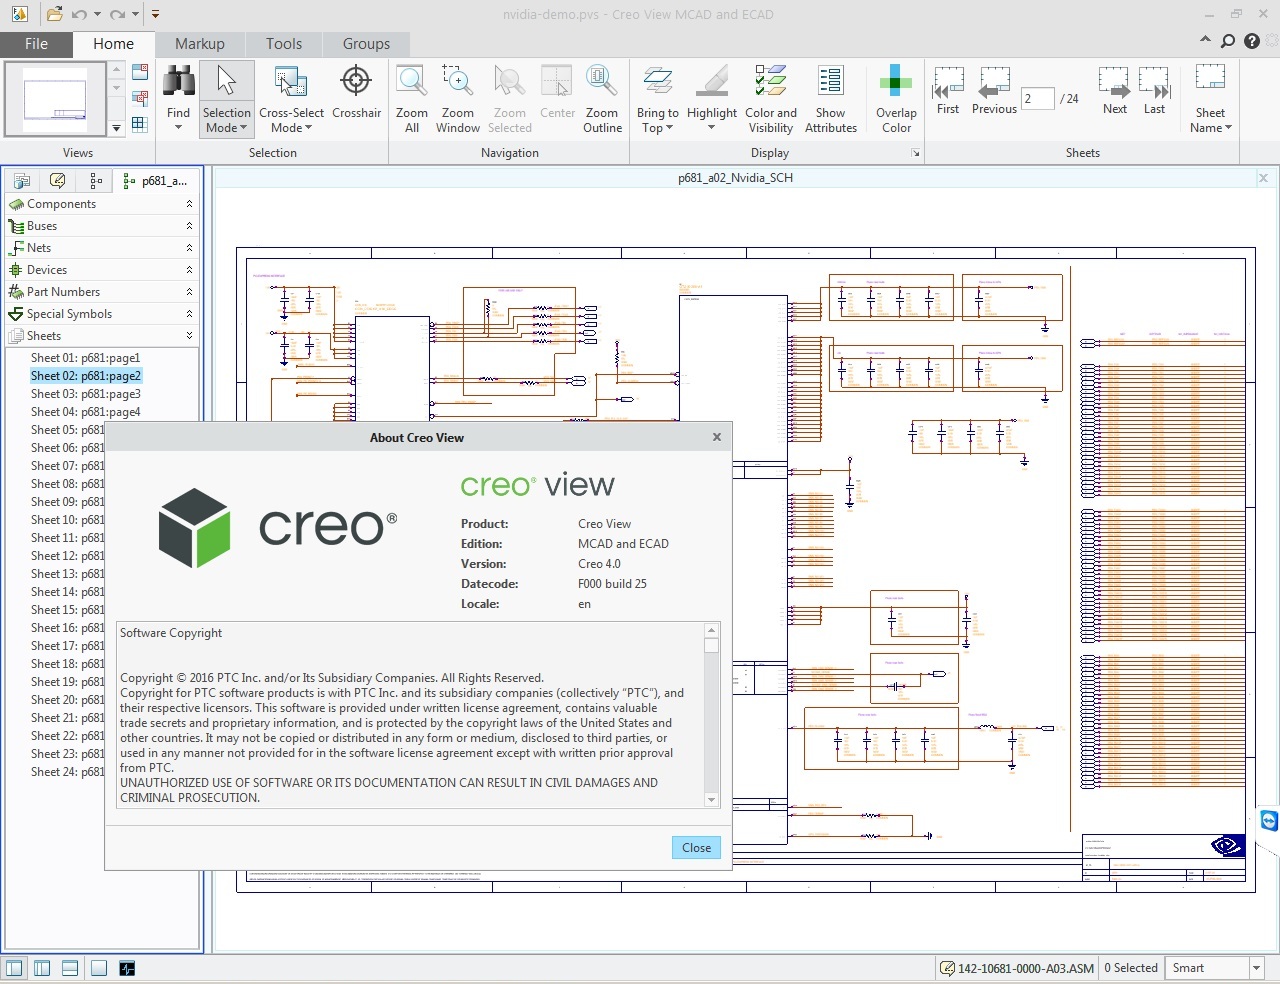Expand the Components section
Screen dimensions: 1280x984
tap(189, 204)
